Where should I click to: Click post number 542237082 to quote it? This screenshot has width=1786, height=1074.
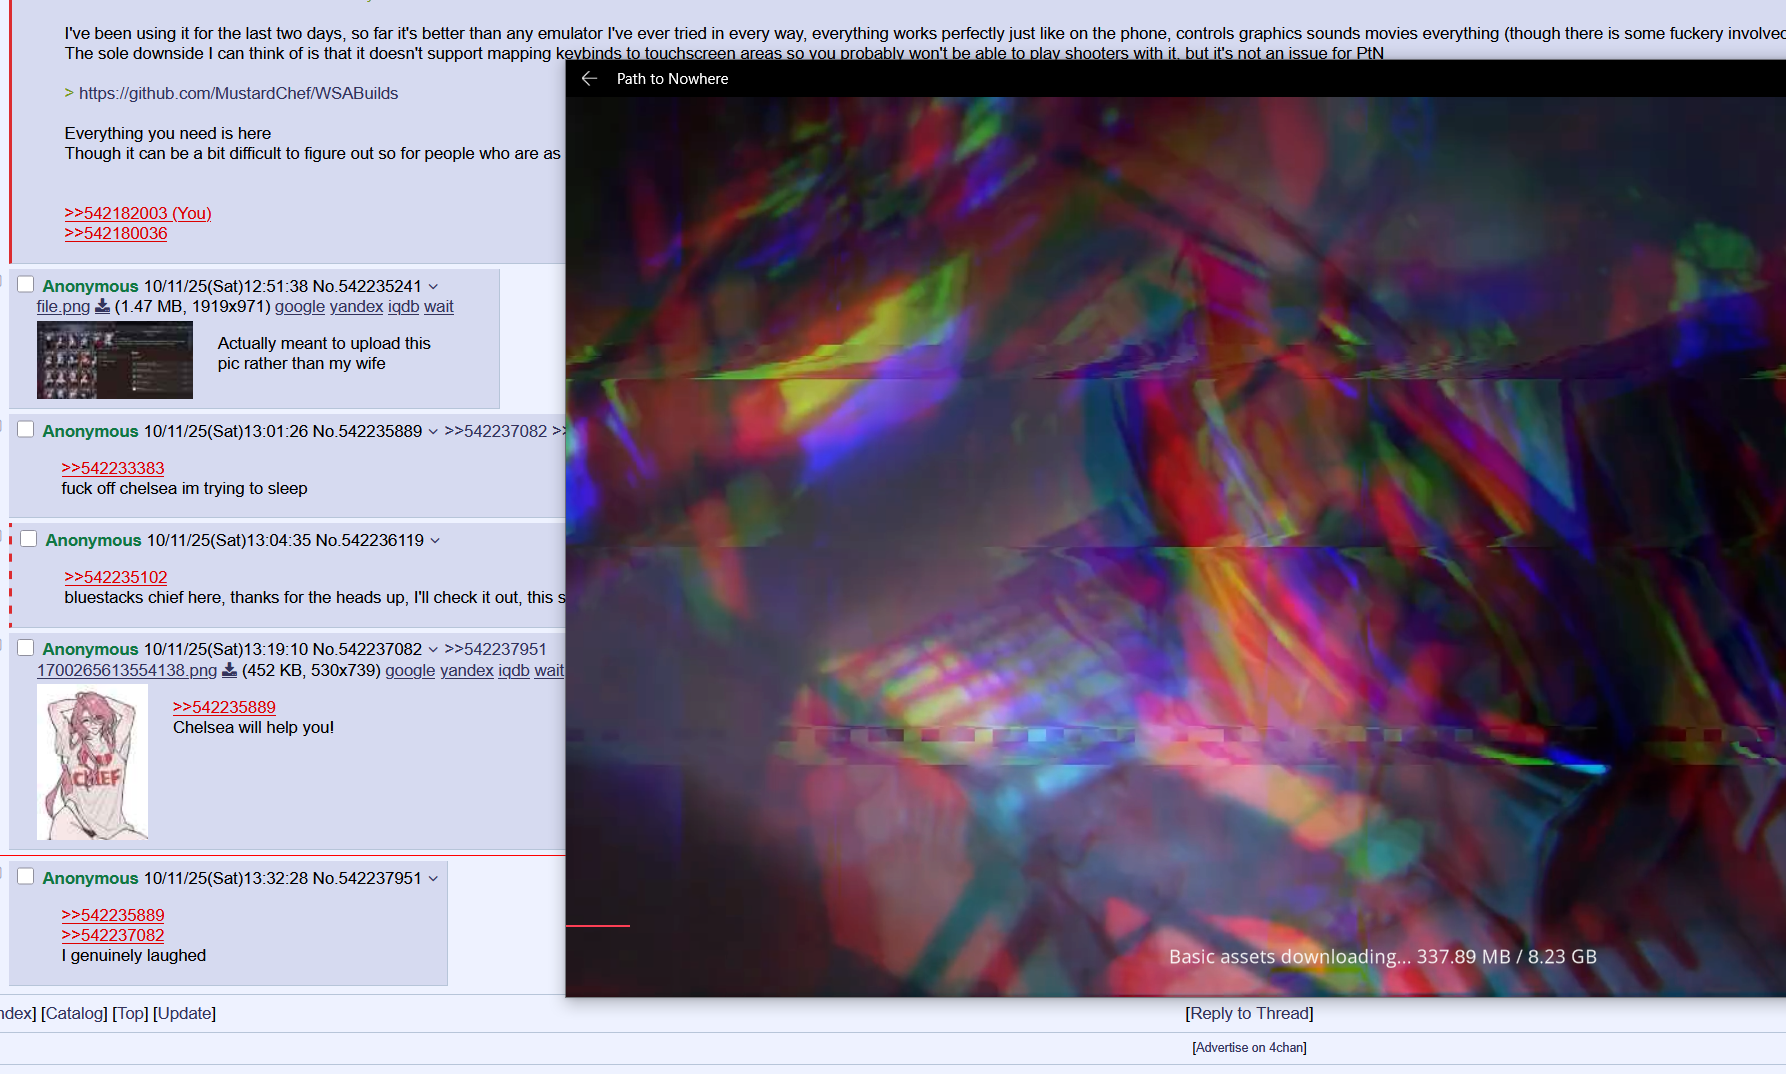(x=380, y=649)
